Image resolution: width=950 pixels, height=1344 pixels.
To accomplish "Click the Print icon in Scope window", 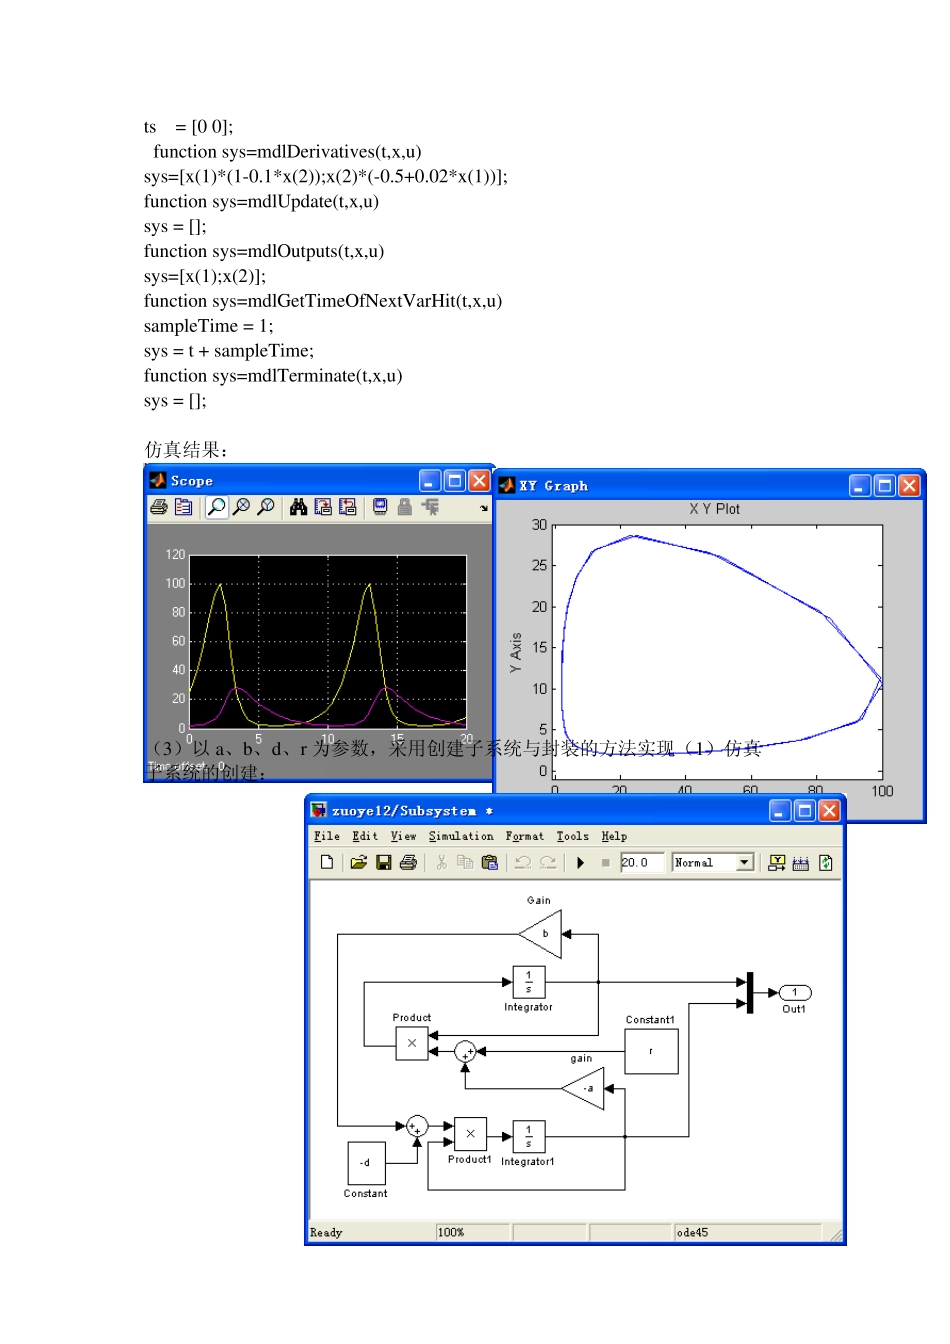I will (x=159, y=507).
